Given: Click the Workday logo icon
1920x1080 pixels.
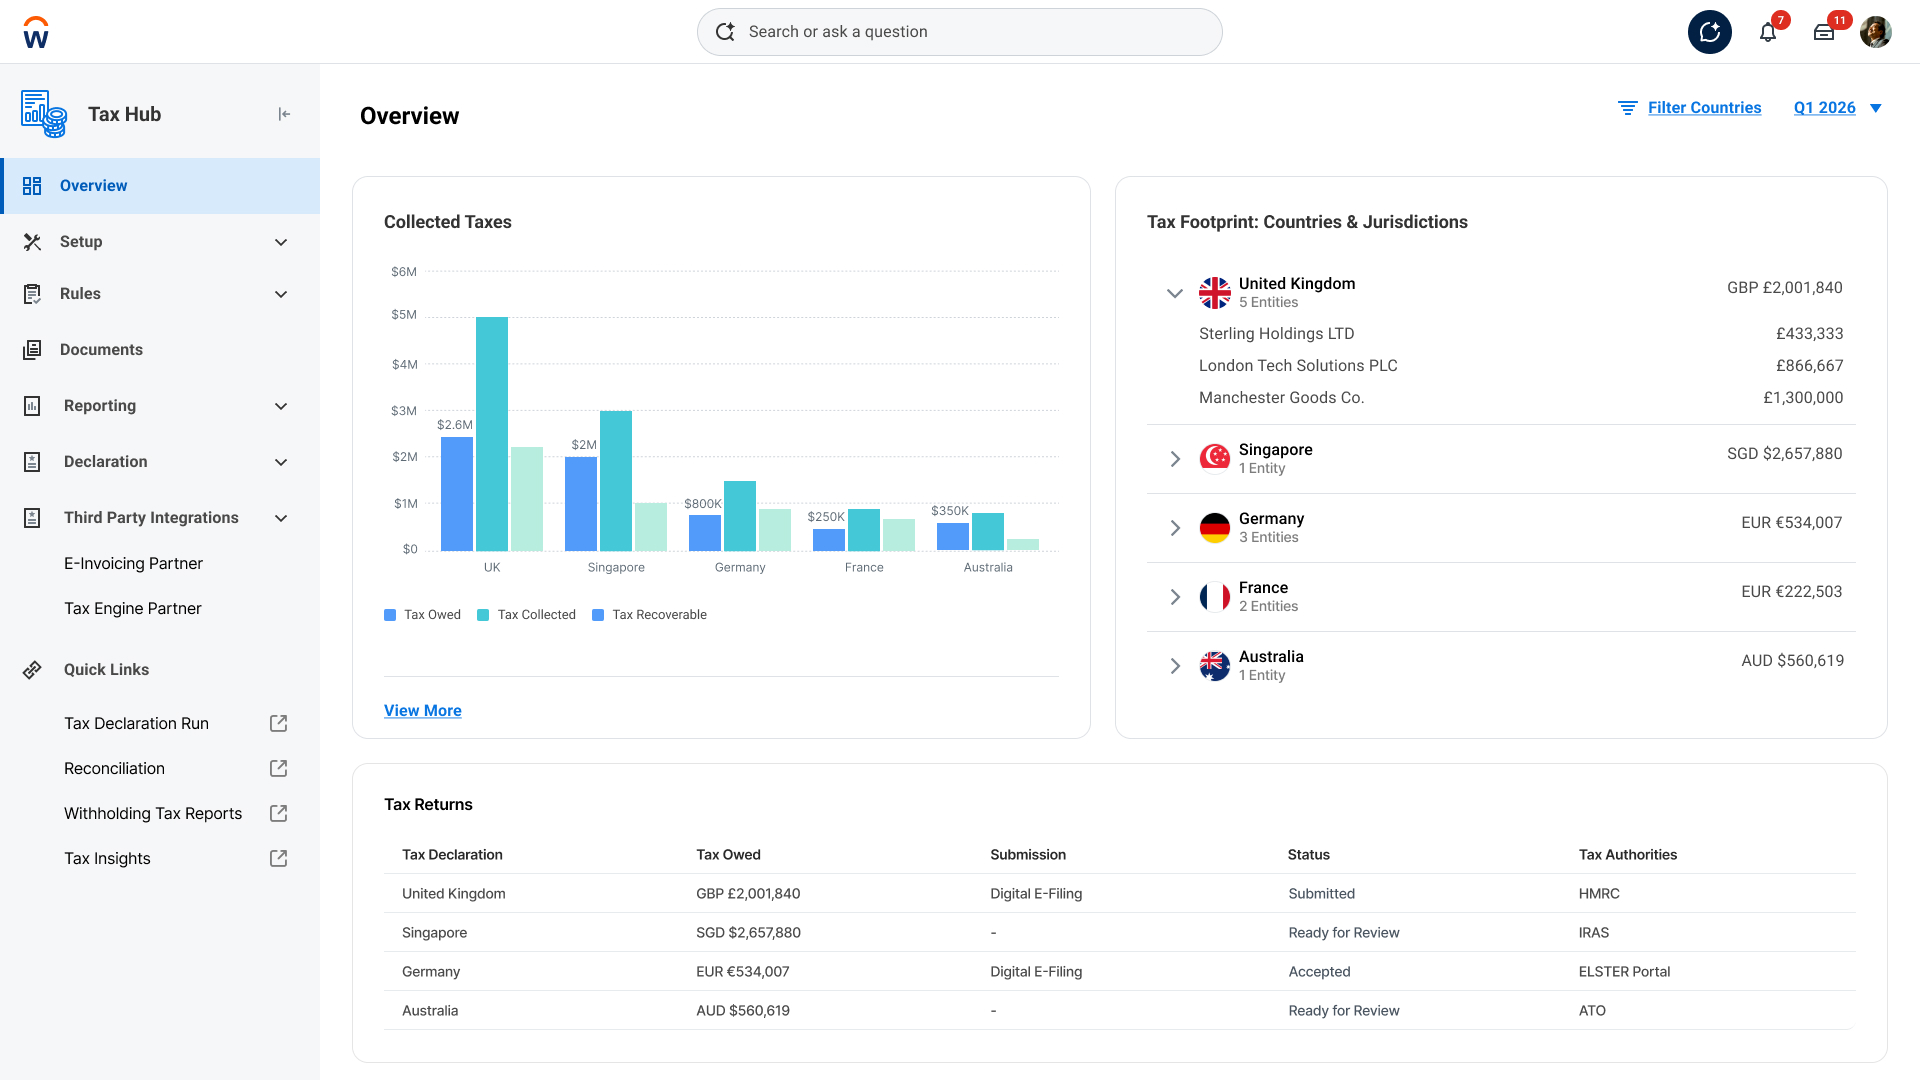Looking at the screenshot, I should click(36, 32).
